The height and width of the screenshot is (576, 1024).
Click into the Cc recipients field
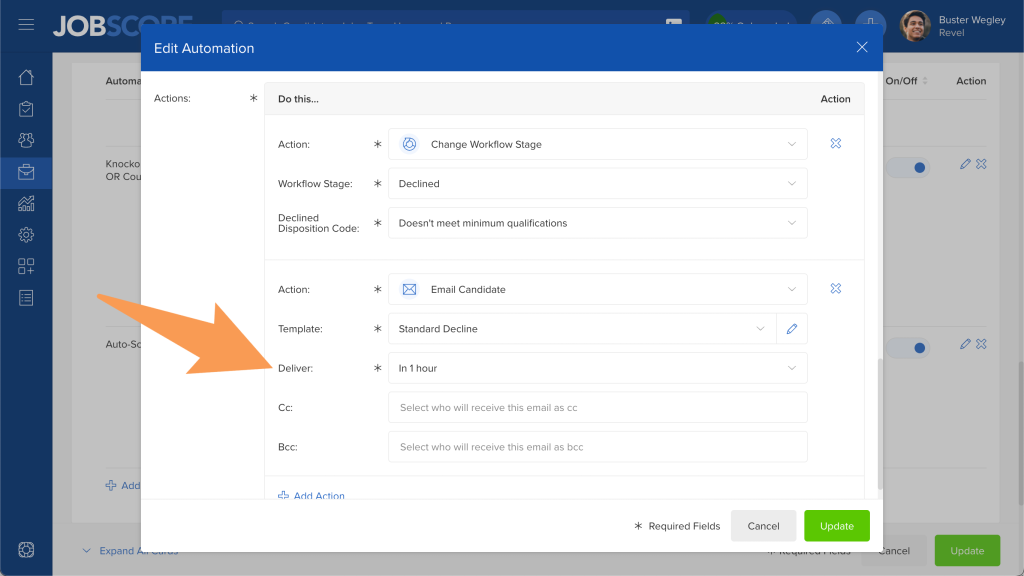tap(597, 408)
